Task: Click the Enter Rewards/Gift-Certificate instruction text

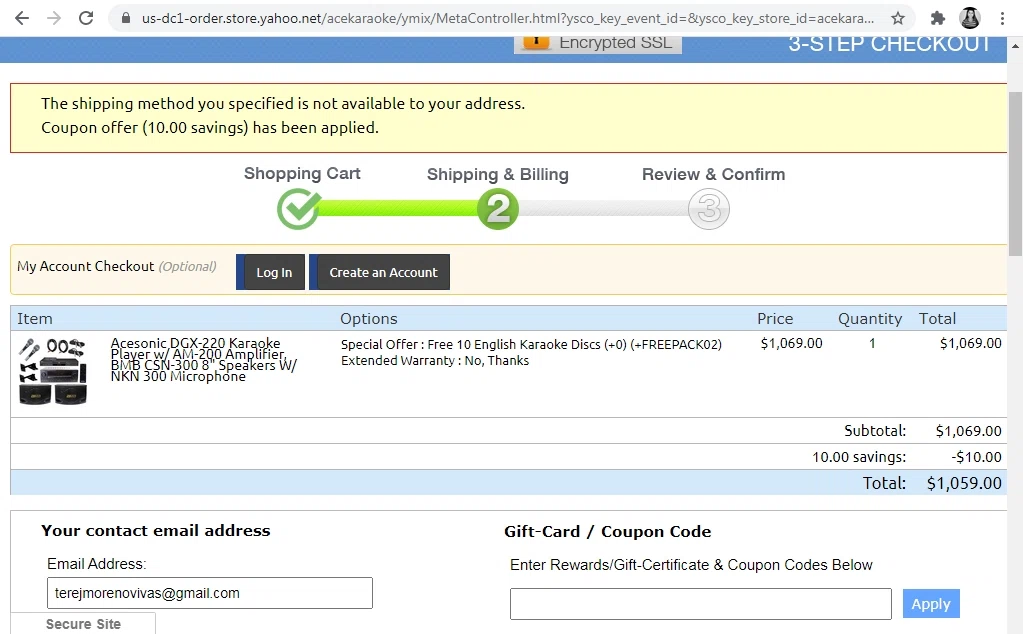Action: coord(691,565)
